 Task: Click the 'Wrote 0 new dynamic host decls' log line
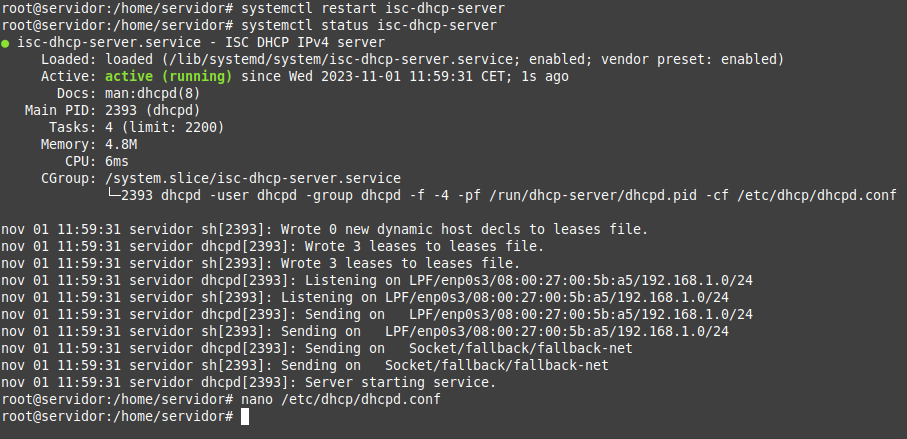point(325,229)
